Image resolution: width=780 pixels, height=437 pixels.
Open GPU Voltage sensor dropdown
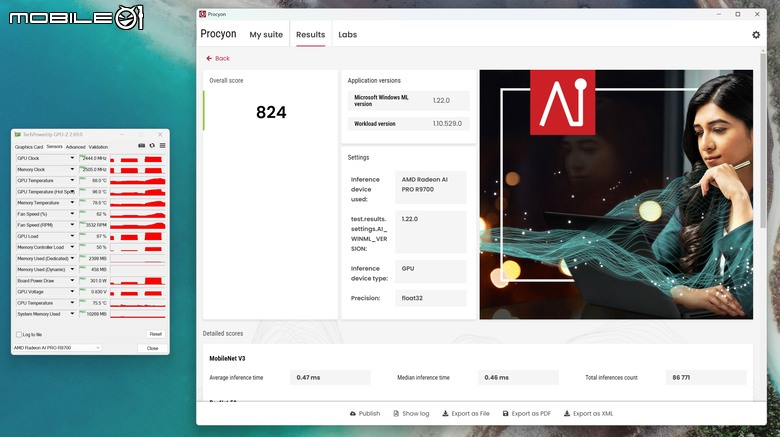click(72, 292)
